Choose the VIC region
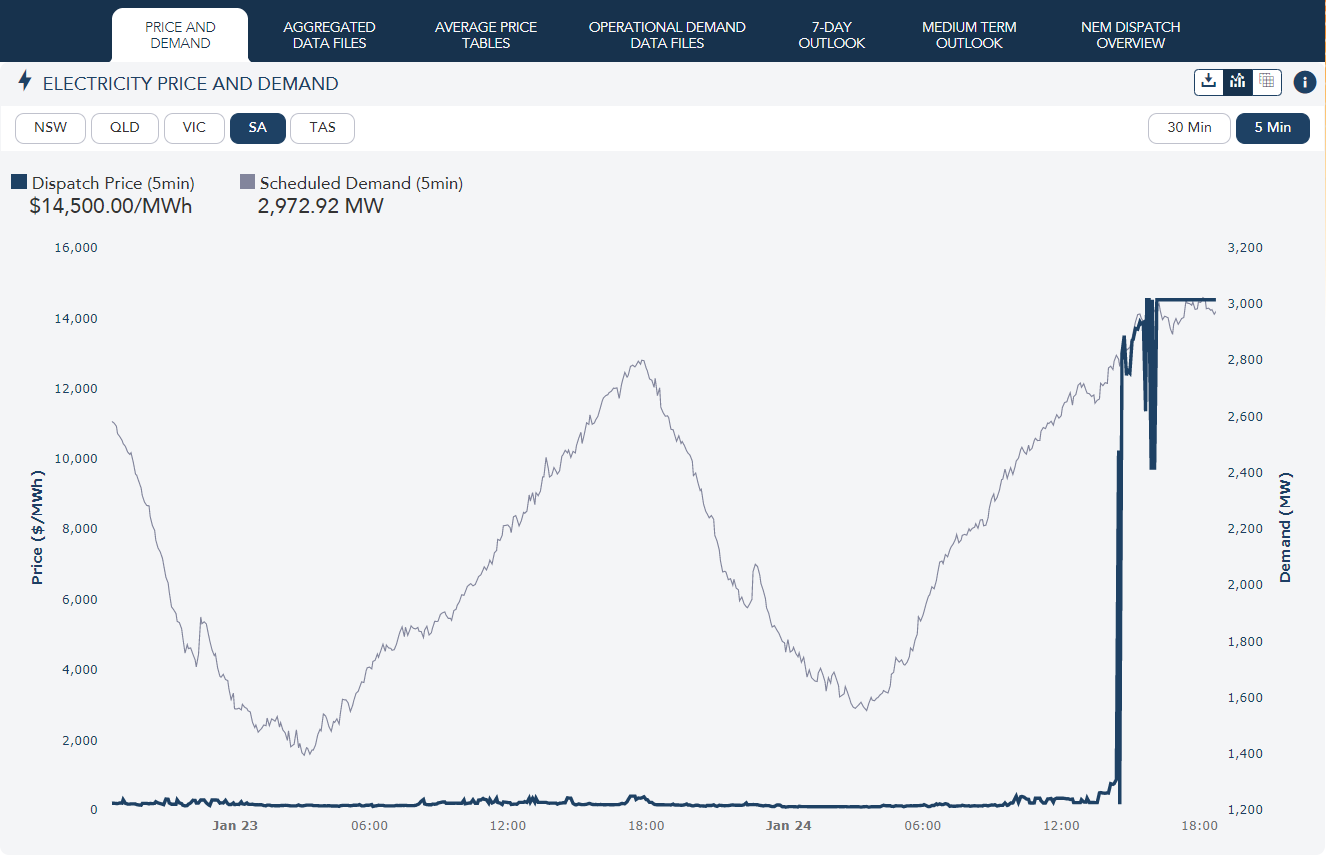1326x856 pixels. [193, 128]
